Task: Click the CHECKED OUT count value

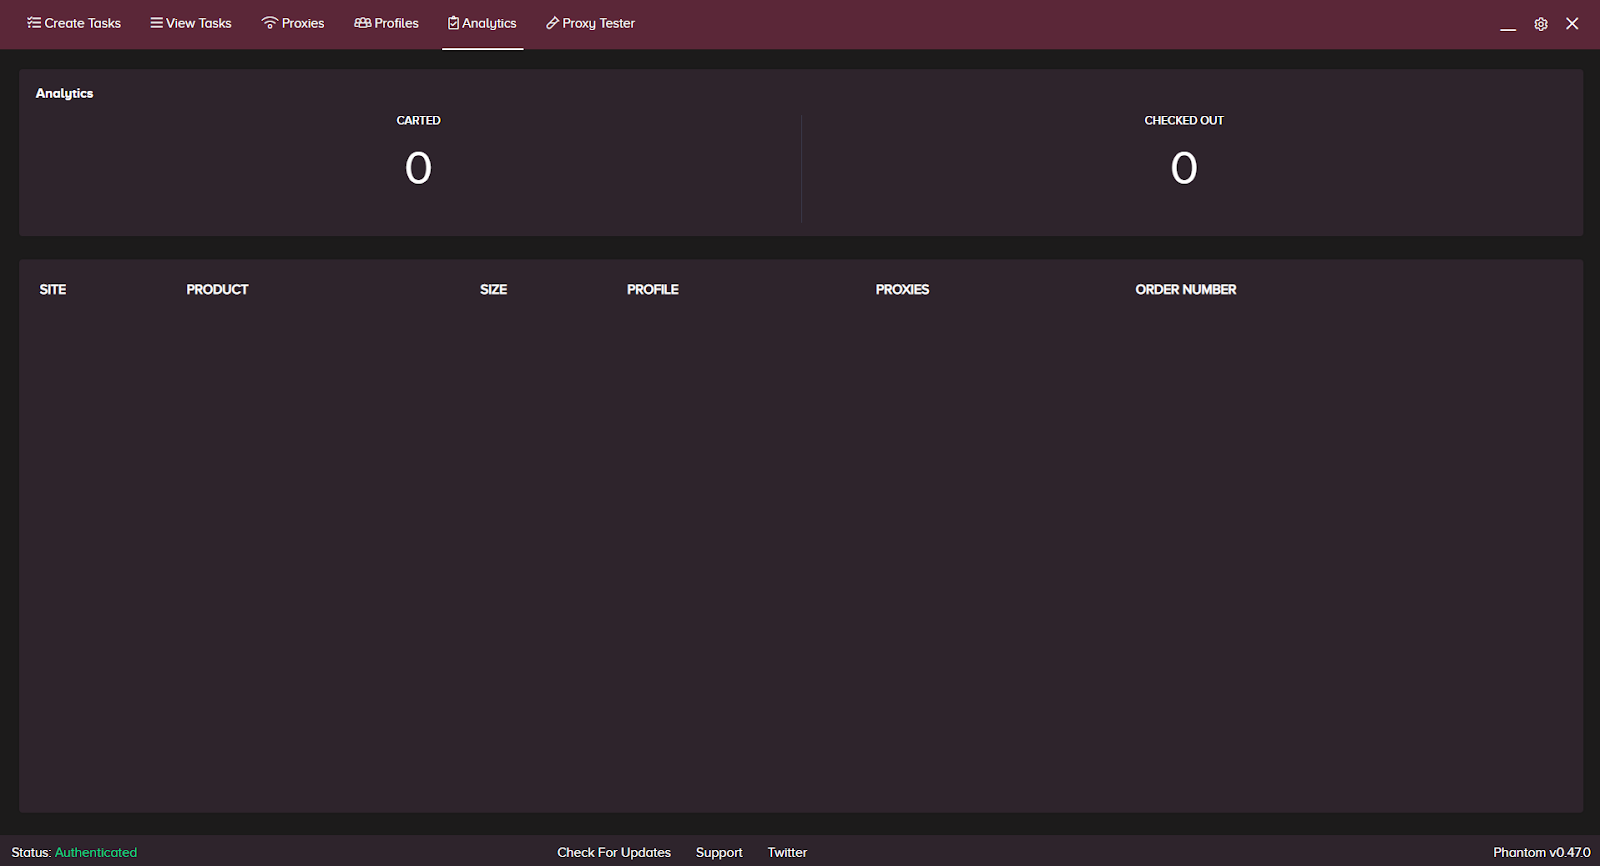Action: click(x=1184, y=168)
